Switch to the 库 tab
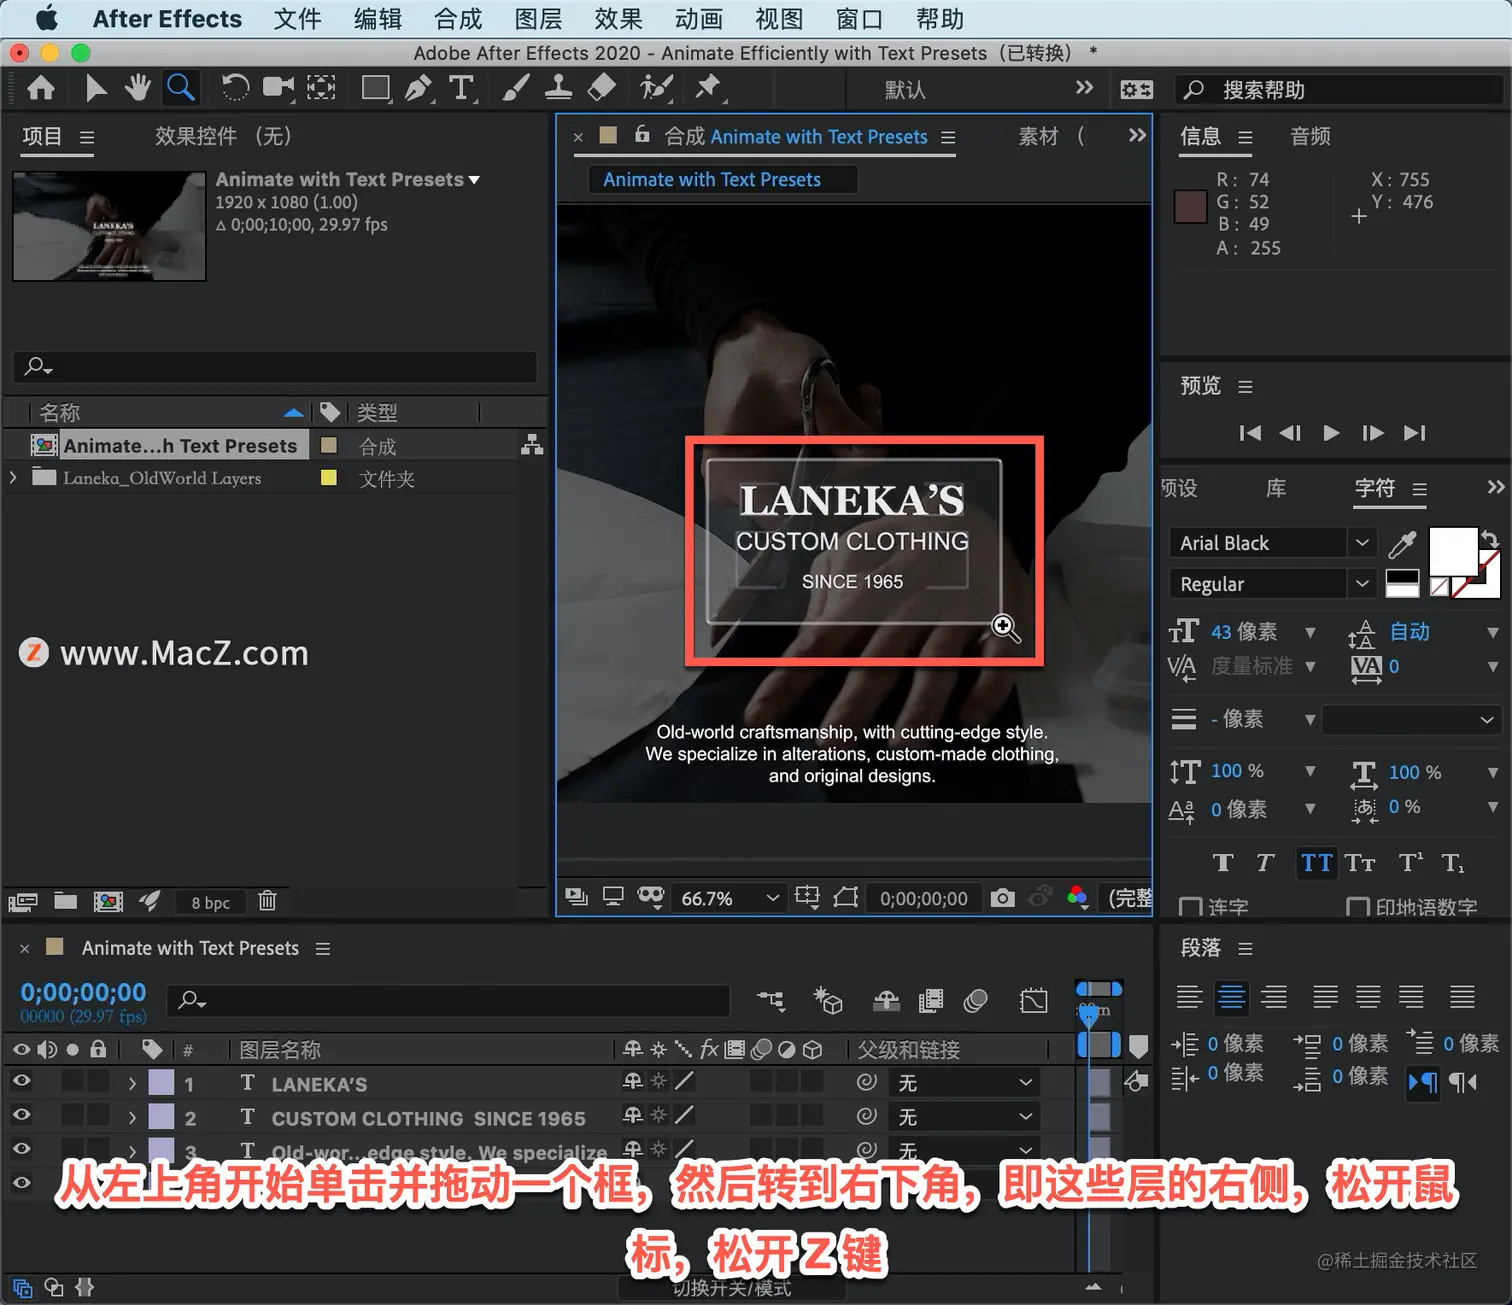This screenshot has width=1512, height=1305. click(1276, 488)
